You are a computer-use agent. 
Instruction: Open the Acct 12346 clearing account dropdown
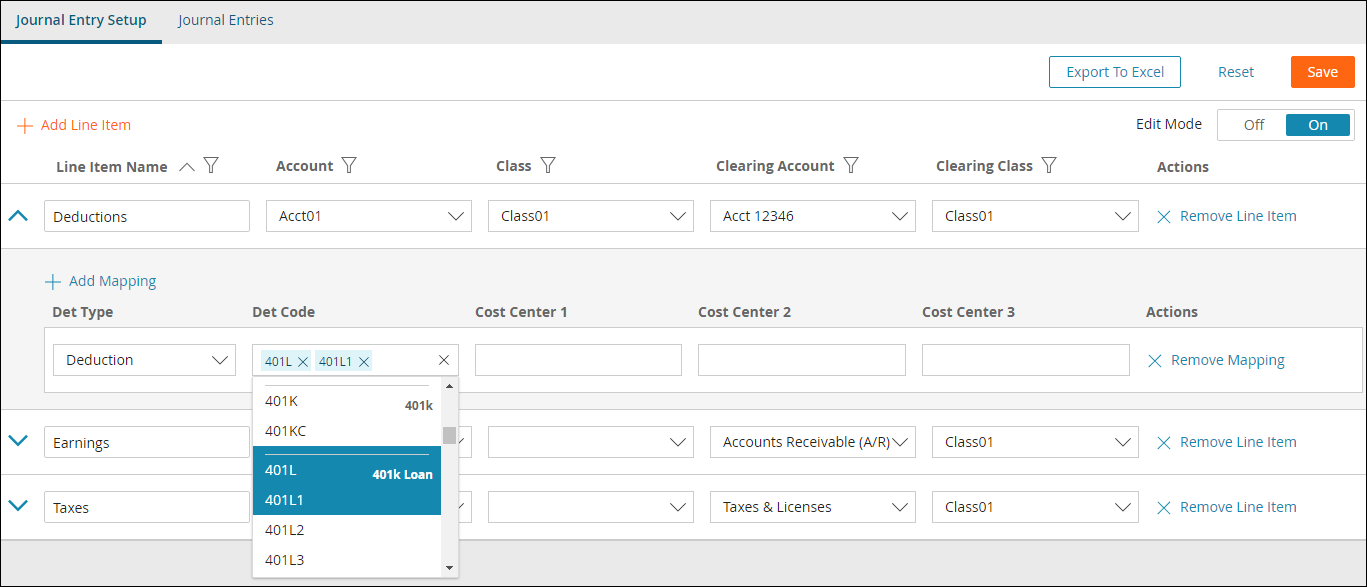click(x=813, y=216)
